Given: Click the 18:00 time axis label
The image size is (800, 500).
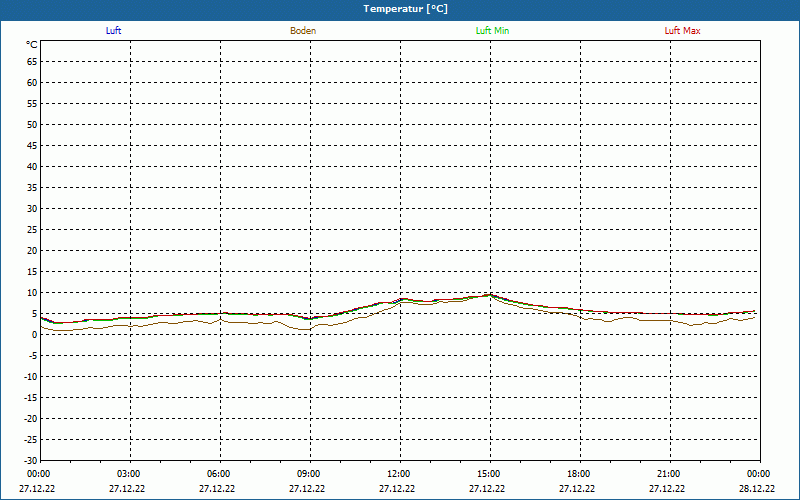Looking at the screenshot, I should 579,474.
